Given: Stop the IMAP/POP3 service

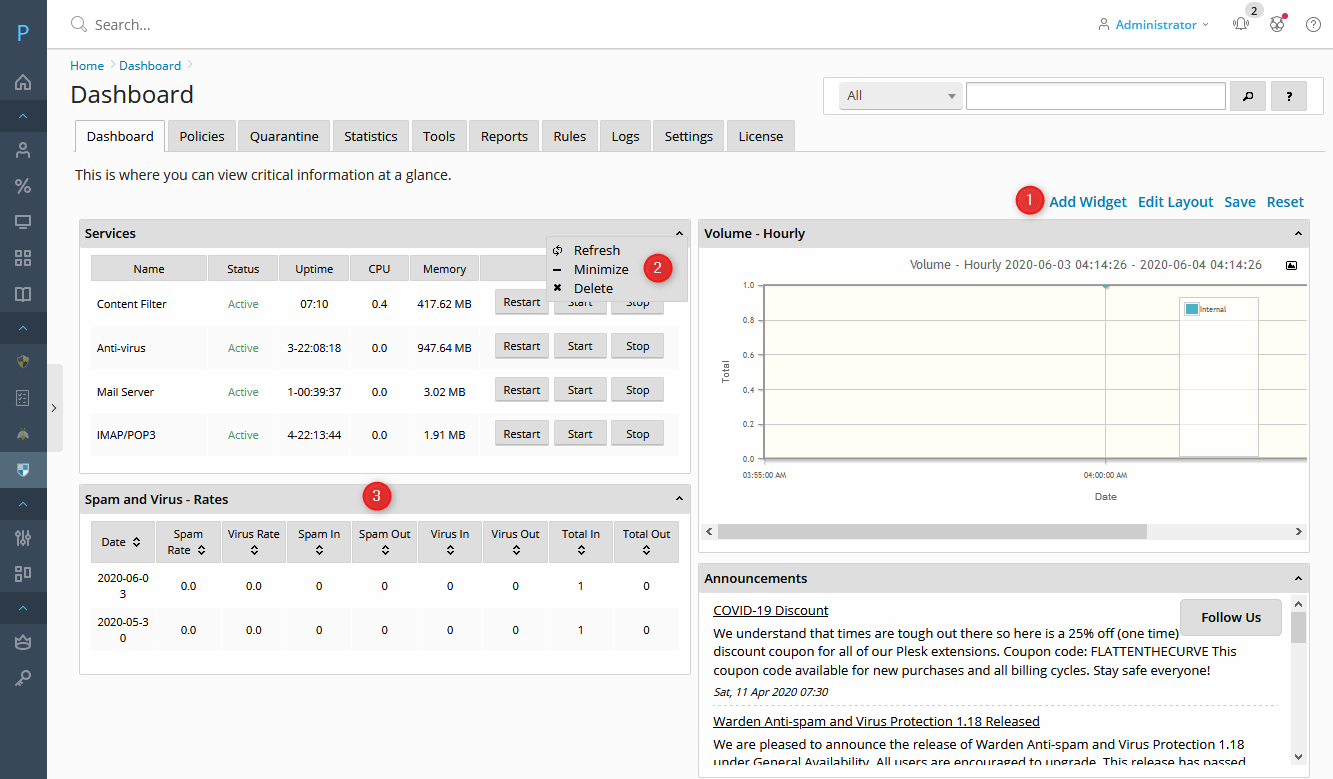Looking at the screenshot, I should tap(638, 434).
